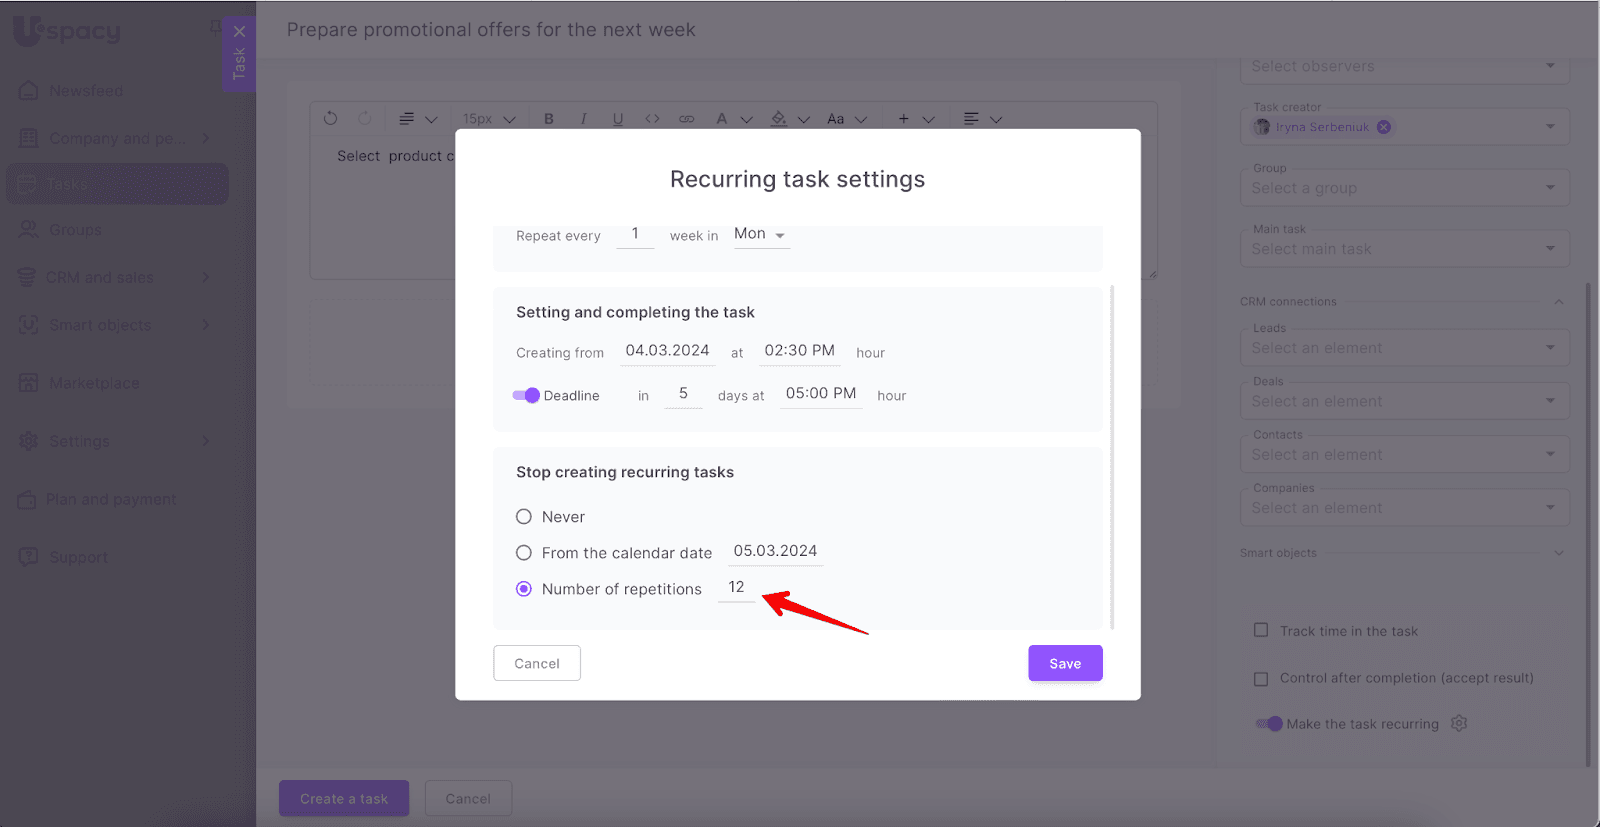Cancel the recurring task settings dialog
The width and height of the screenshot is (1600, 827).
[x=536, y=663]
